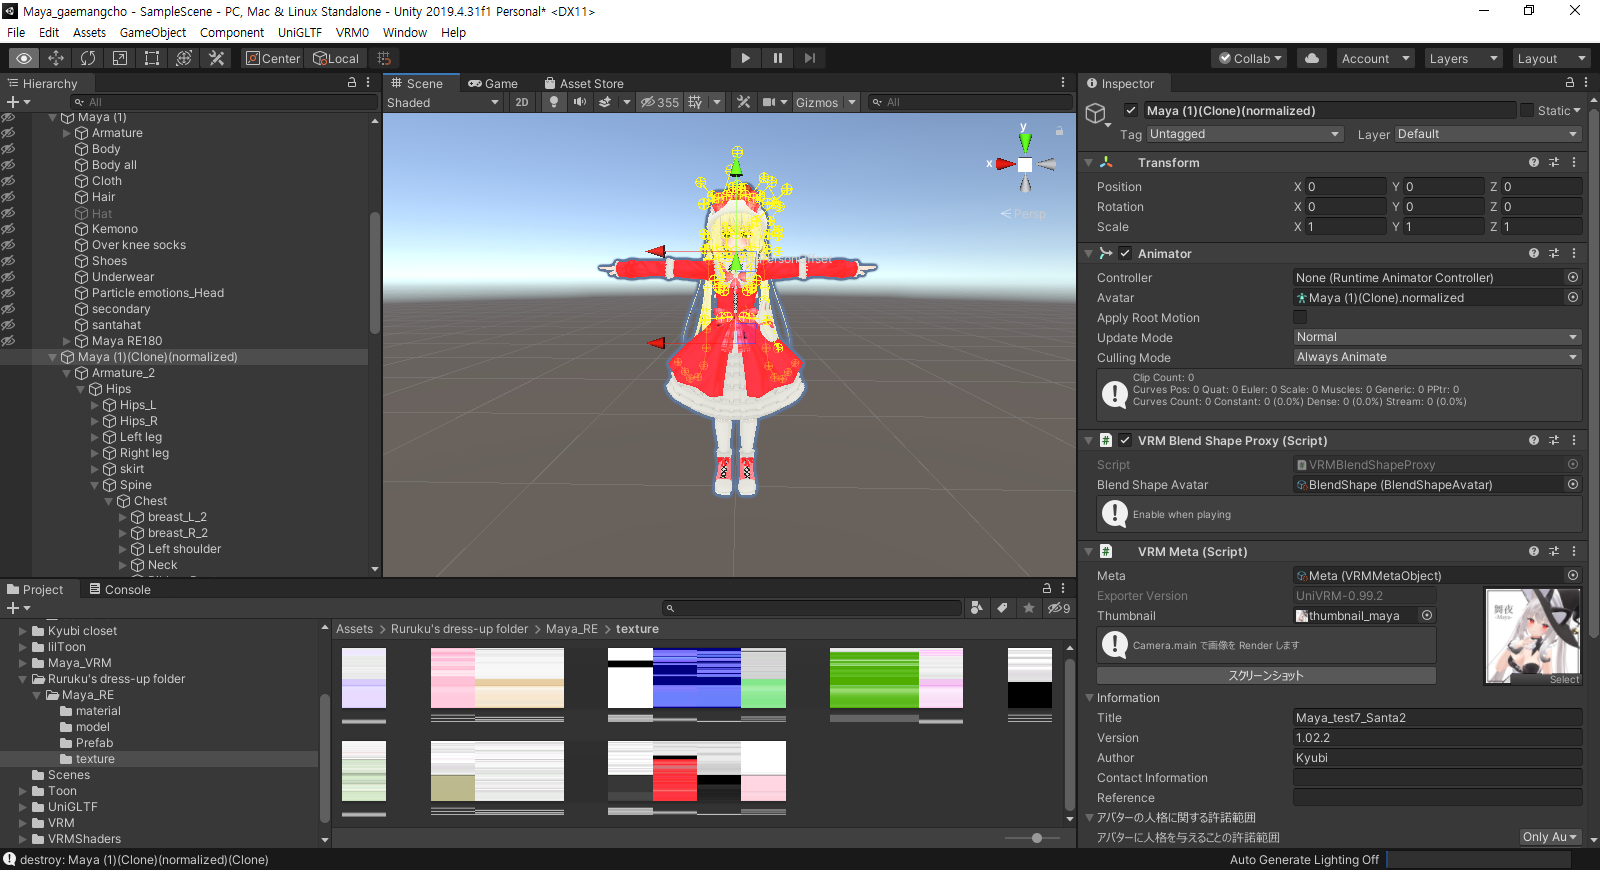1600x870 pixels.
Task: Adjust the project icon size slider
Action: [x=1037, y=838]
